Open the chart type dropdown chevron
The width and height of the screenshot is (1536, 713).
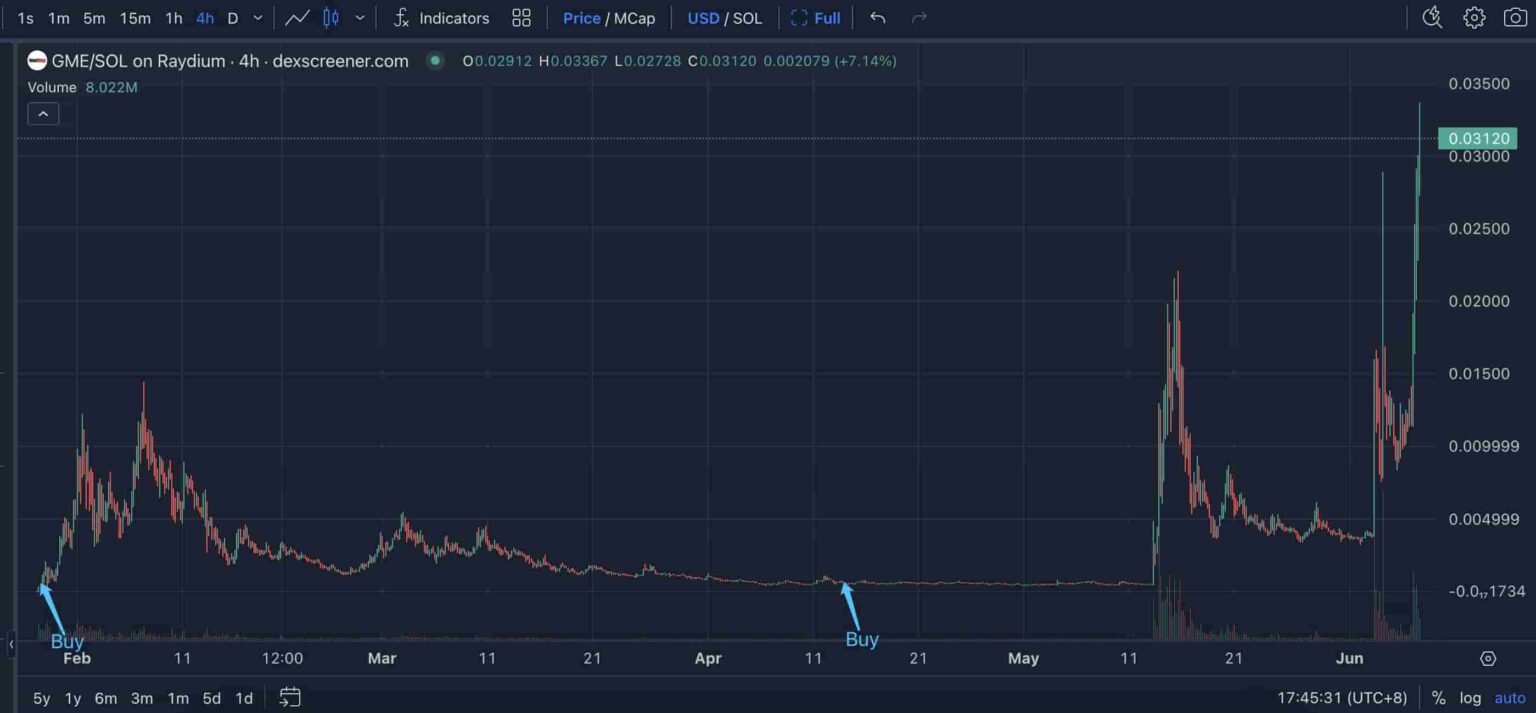(360, 17)
